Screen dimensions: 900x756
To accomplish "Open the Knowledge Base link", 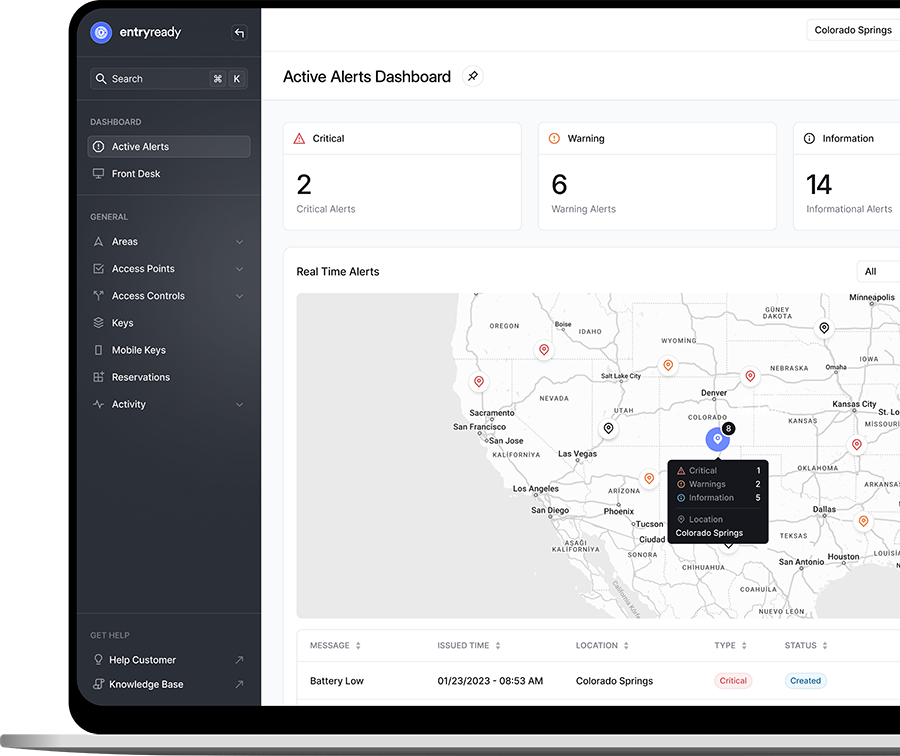I will click(146, 685).
